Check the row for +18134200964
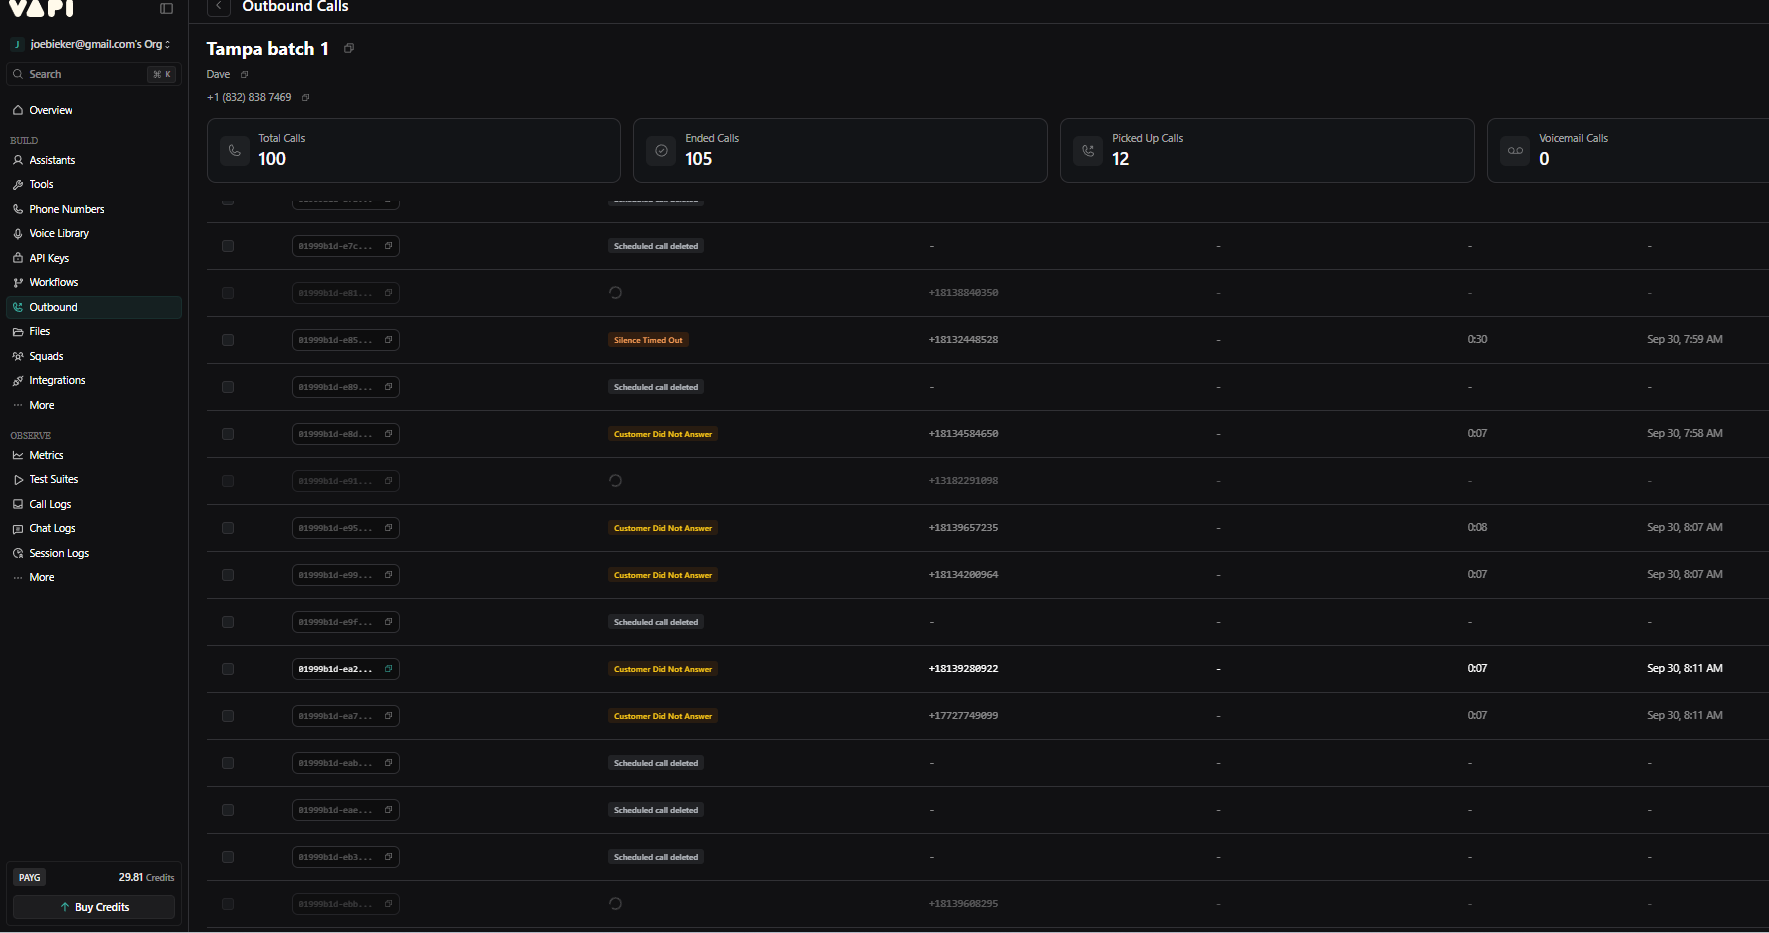The image size is (1769, 933). coord(228,575)
